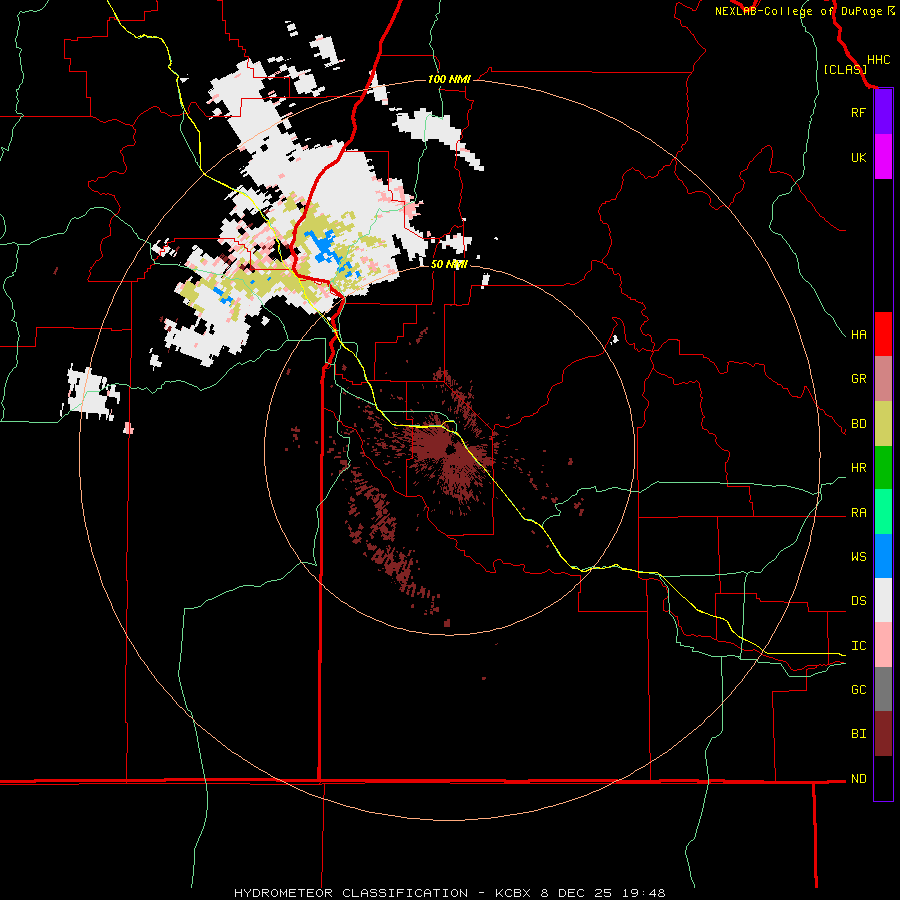Click the DS legend label
900x900 pixels.
(x=859, y=601)
